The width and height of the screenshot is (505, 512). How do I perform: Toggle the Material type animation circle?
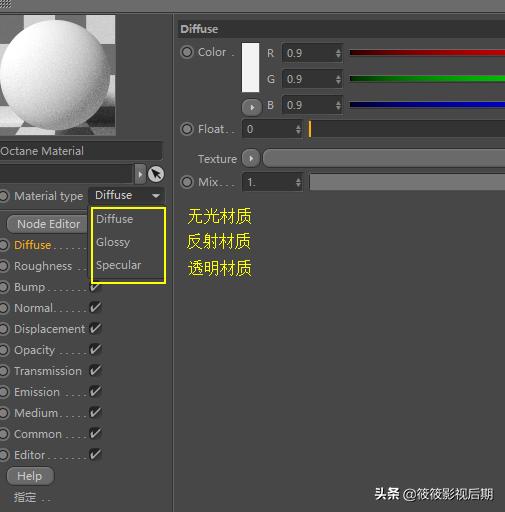[x=4, y=196]
